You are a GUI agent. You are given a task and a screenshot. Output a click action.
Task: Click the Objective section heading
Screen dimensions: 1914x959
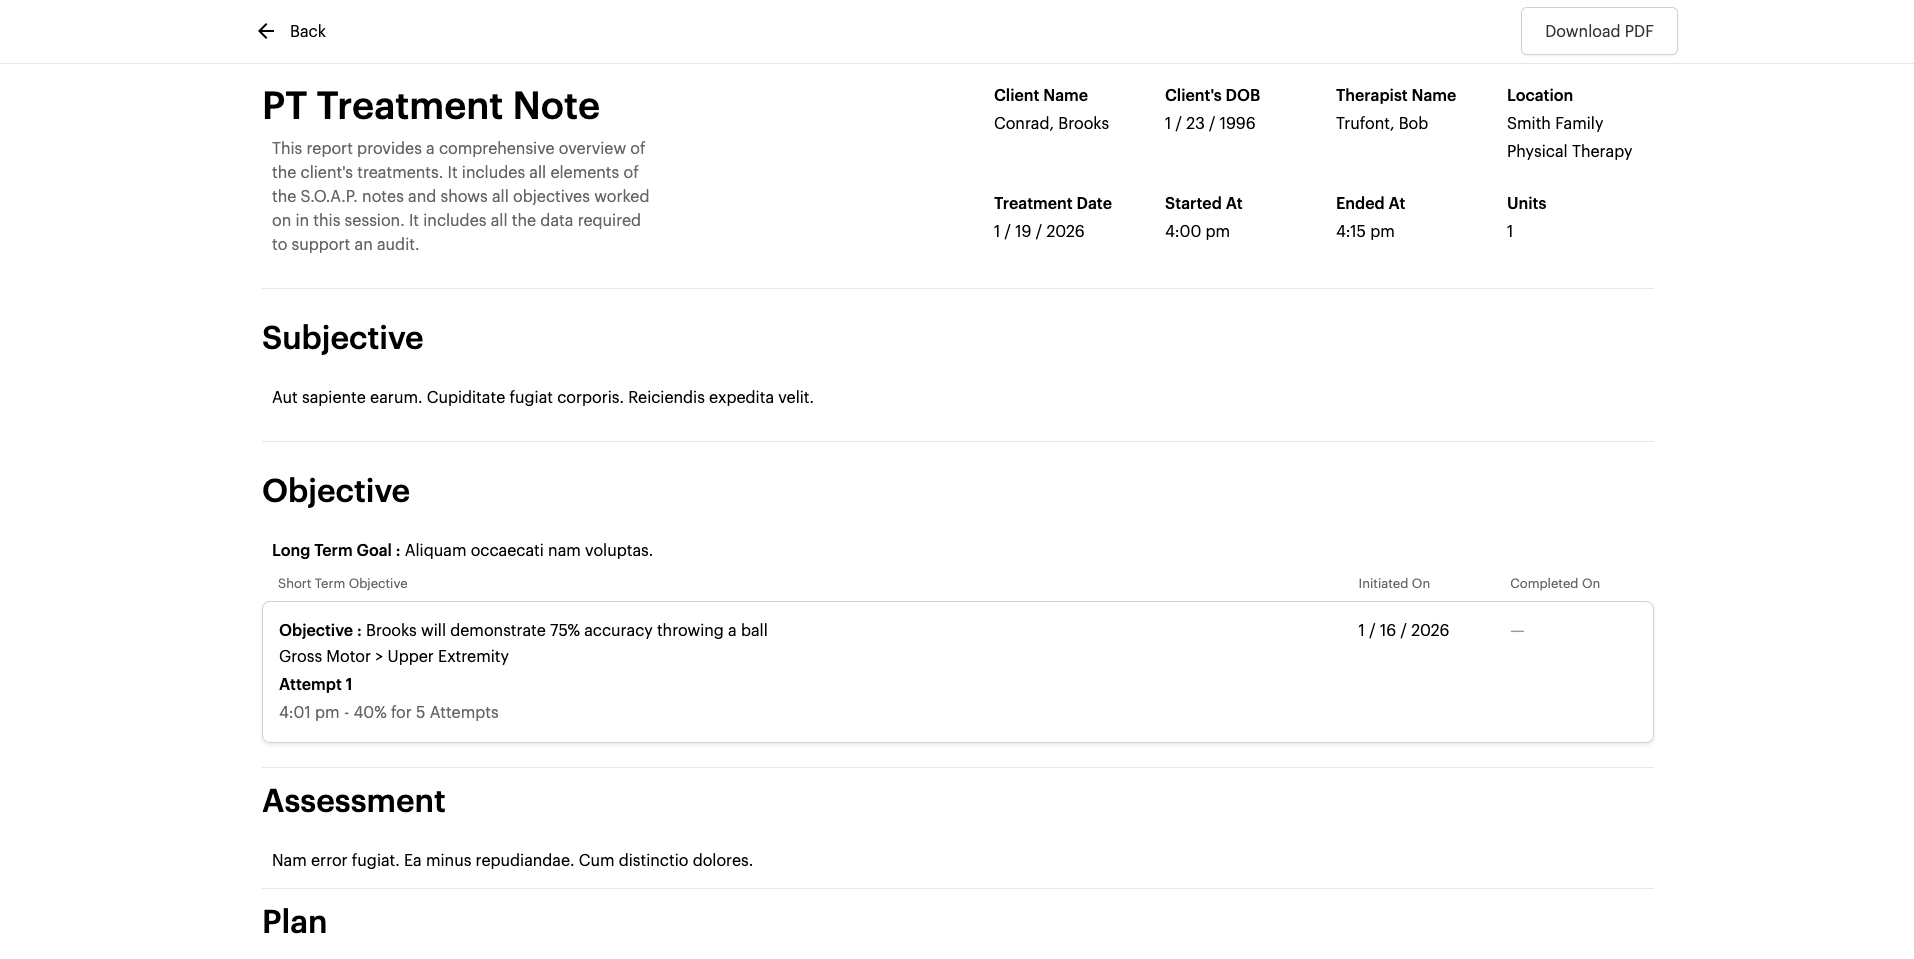[335, 491]
